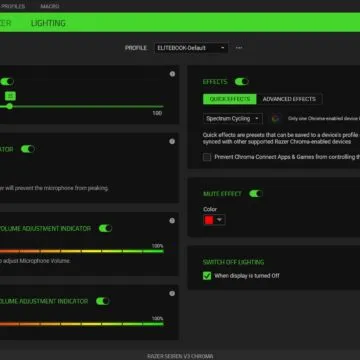Click the Color label under MUTE EFFECT
The height and width of the screenshot is (360, 360).
click(x=210, y=209)
